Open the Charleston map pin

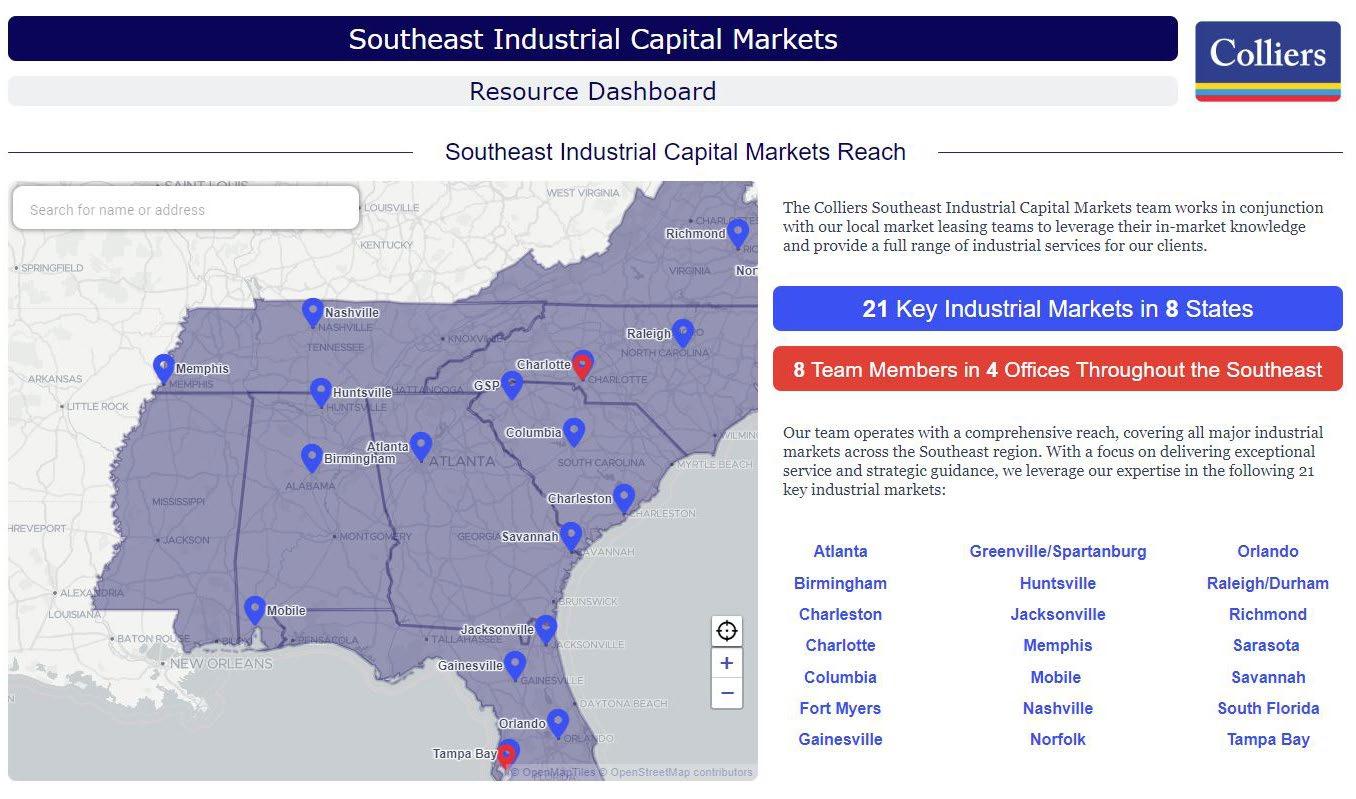point(623,498)
